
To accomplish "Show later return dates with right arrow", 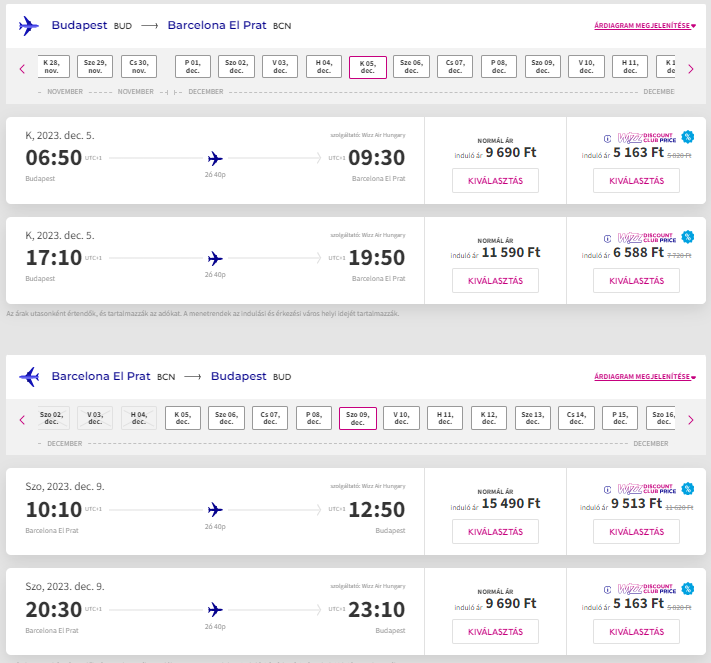I will pos(691,420).
